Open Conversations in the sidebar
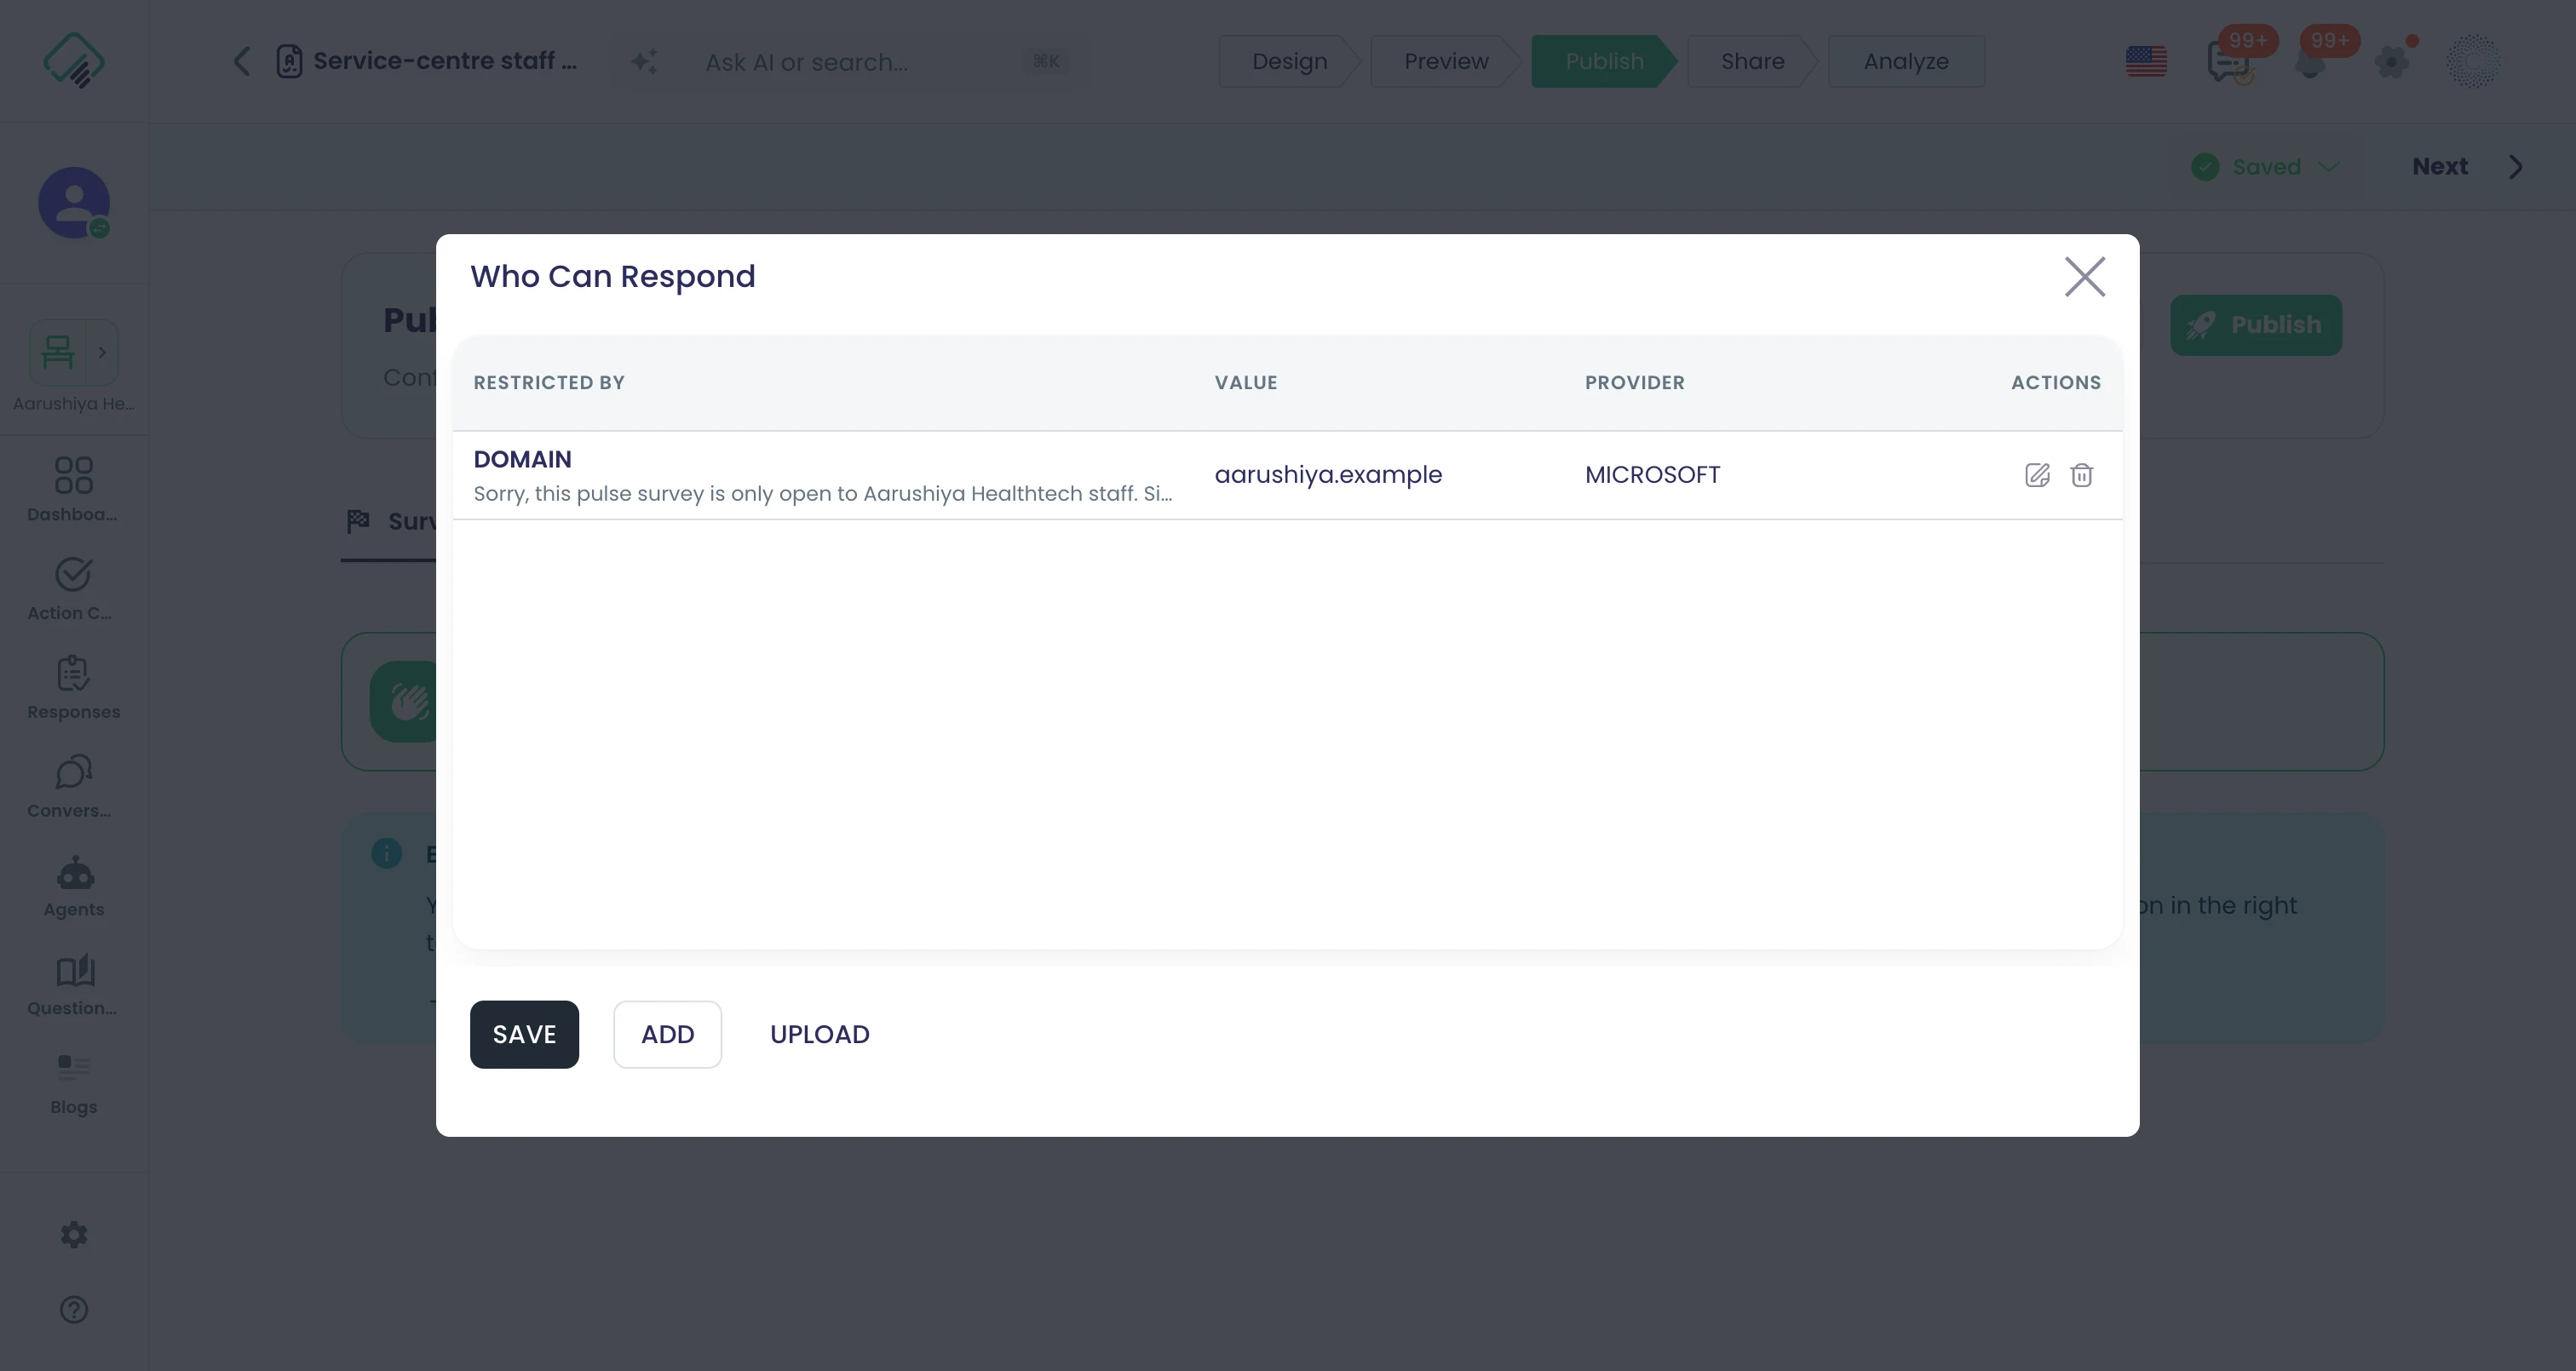This screenshot has width=2576, height=1371. (74, 786)
